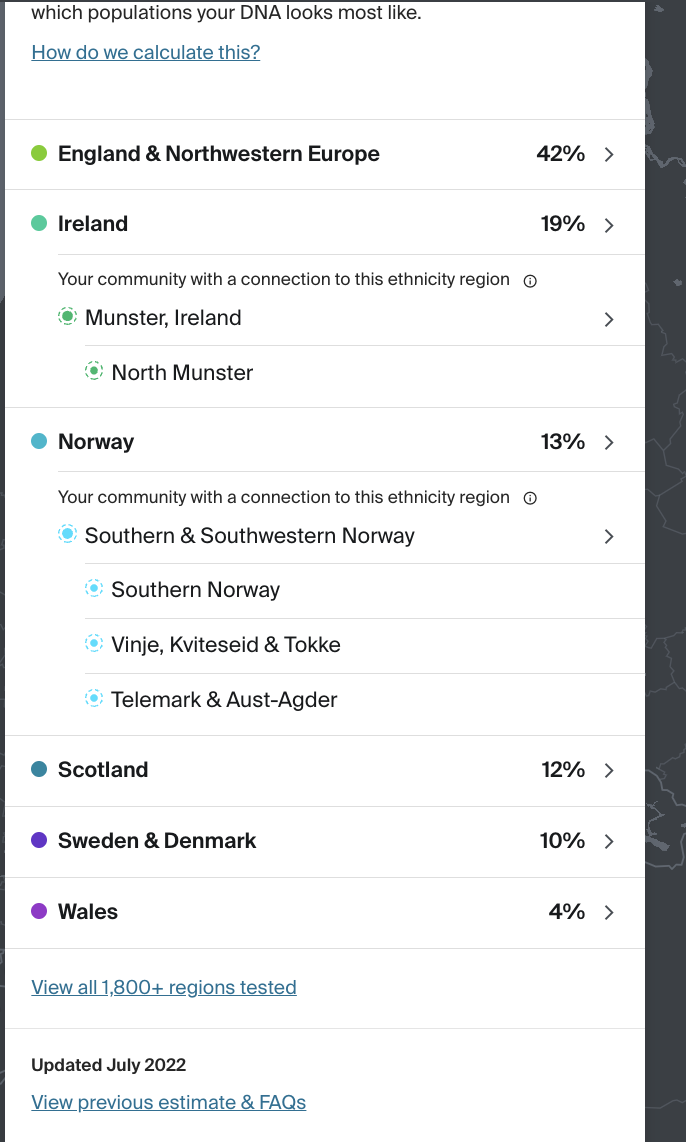Click the Southern Norway dotted circle icon
The image size is (686, 1142).
pyautogui.click(x=94, y=589)
